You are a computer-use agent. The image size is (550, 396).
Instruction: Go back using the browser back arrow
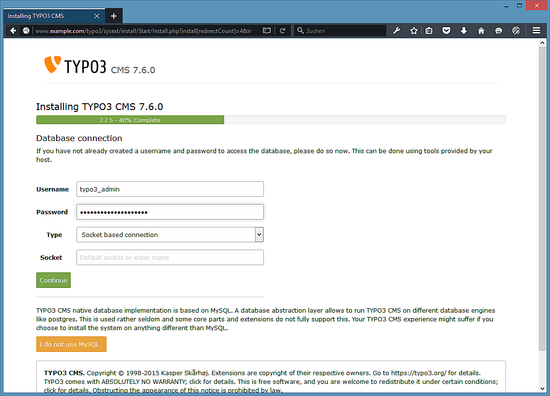coord(13,31)
